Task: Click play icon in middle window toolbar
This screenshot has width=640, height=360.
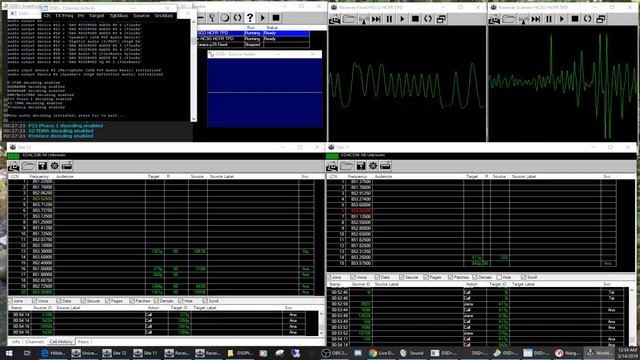Action: click(x=263, y=18)
